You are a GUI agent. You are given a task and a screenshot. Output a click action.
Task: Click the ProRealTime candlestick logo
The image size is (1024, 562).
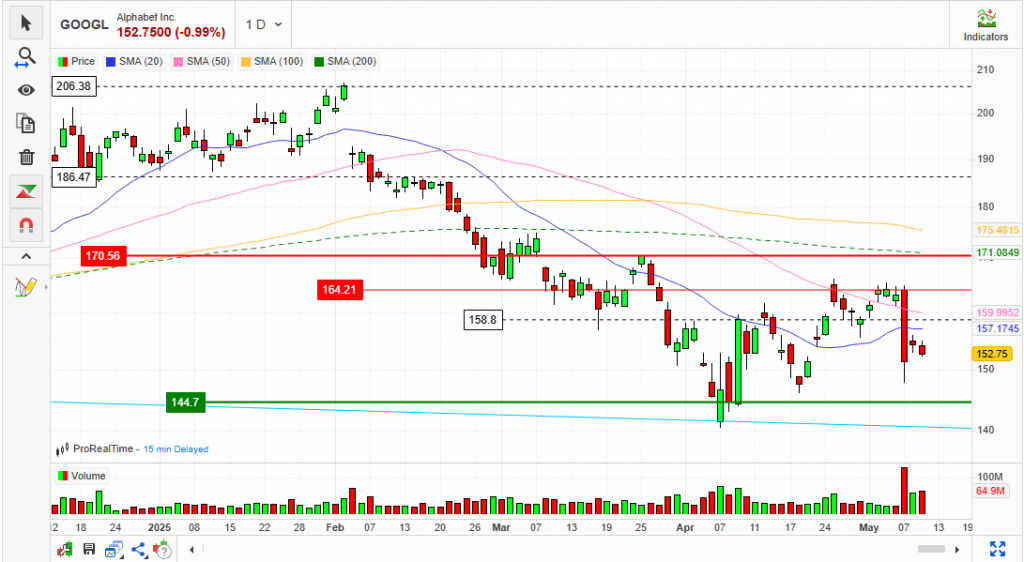pyautogui.click(x=62, y=449)
